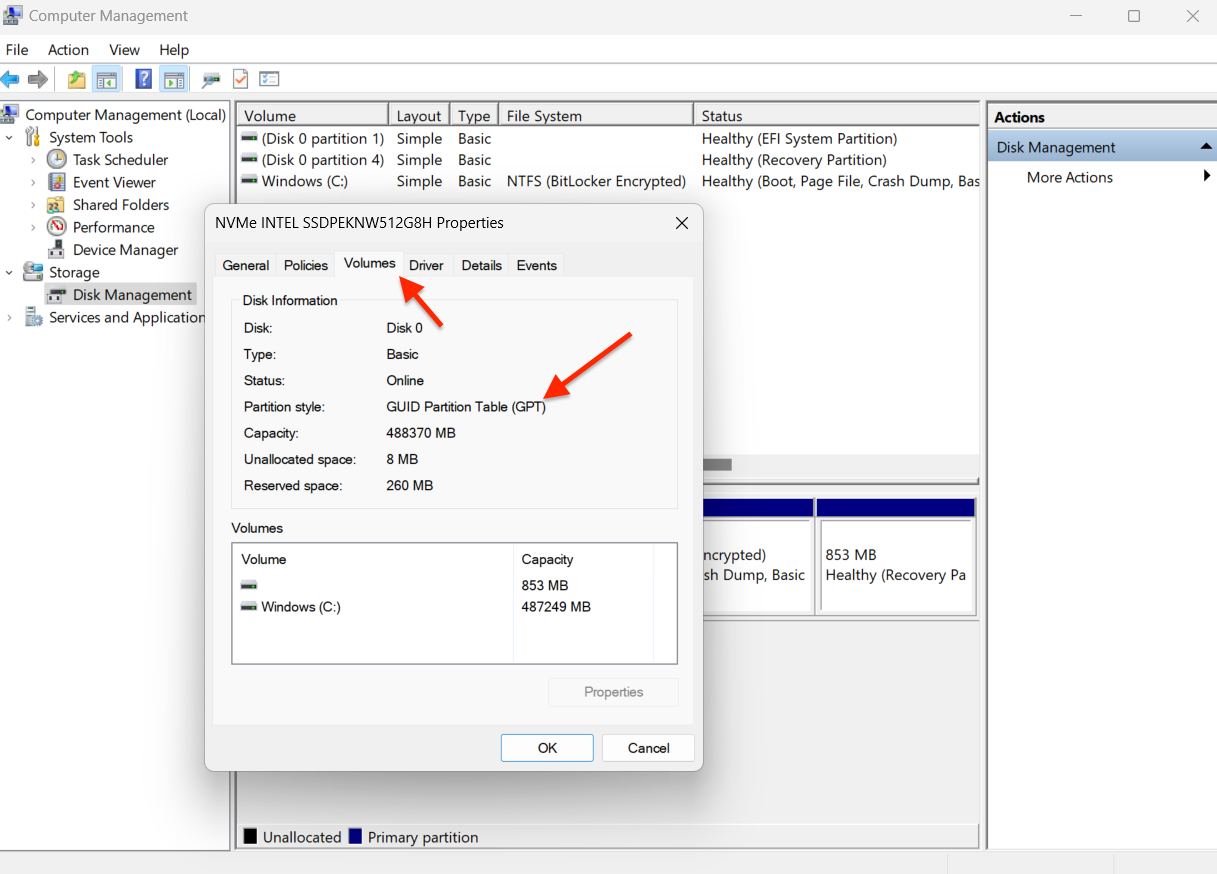Image resolution: width=1217 pixels, height=874 pixels.
Task: Select the Disk Management sidebar icon
Action: tap(57, 294)
